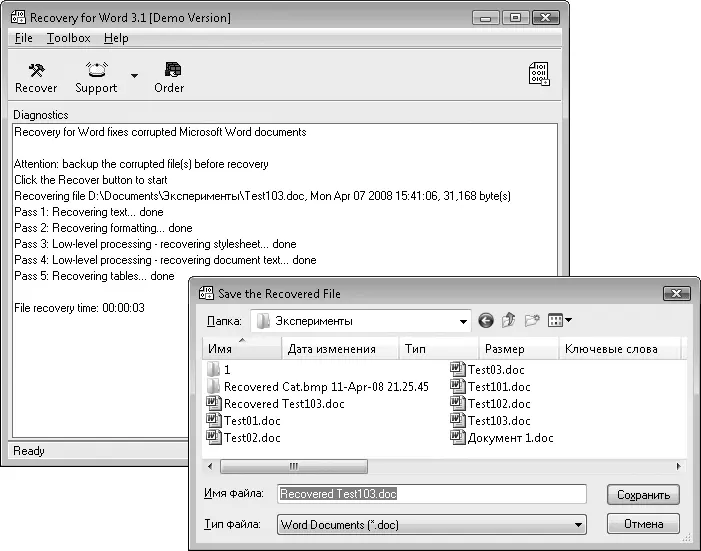701x551 pixels.
Task: Open the Help menu
Action: pyautogui.click(x=116, y=38)
